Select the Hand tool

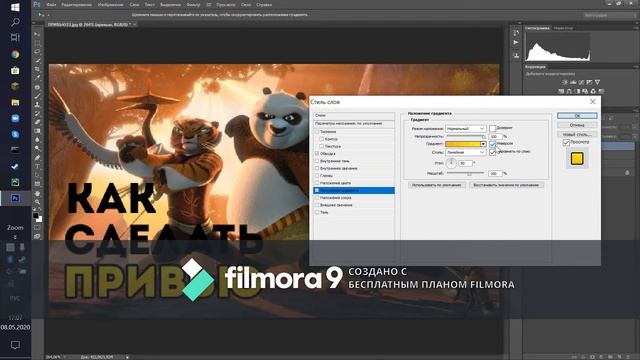[x=37, y=193]
